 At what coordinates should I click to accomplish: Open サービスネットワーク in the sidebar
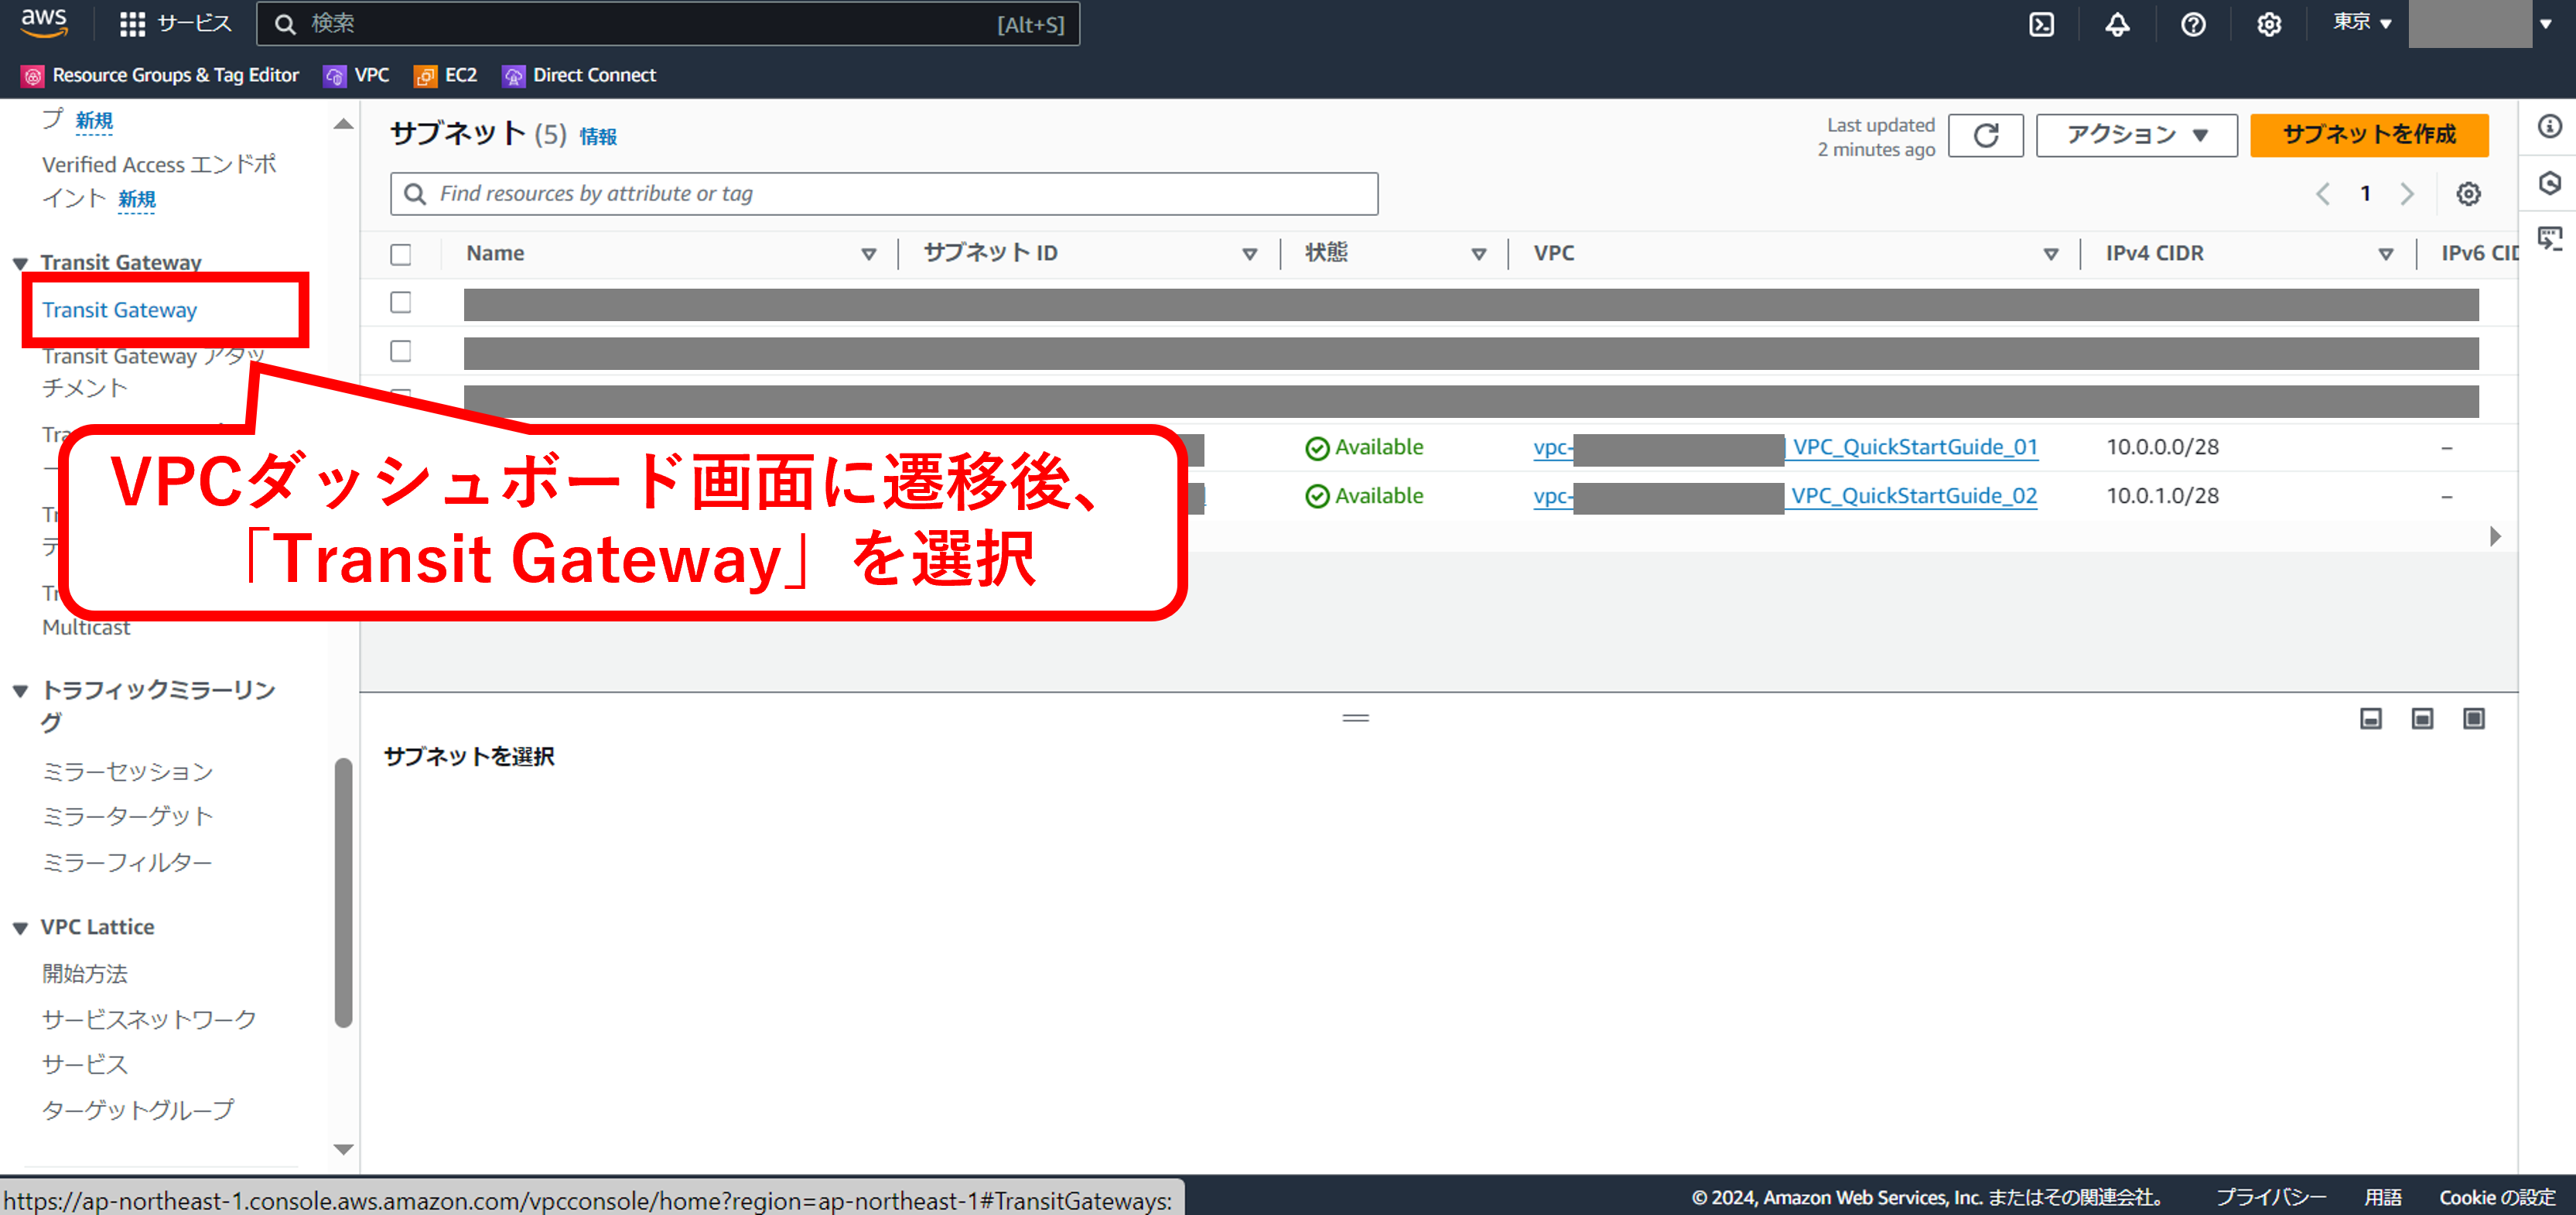point(149,1020)
